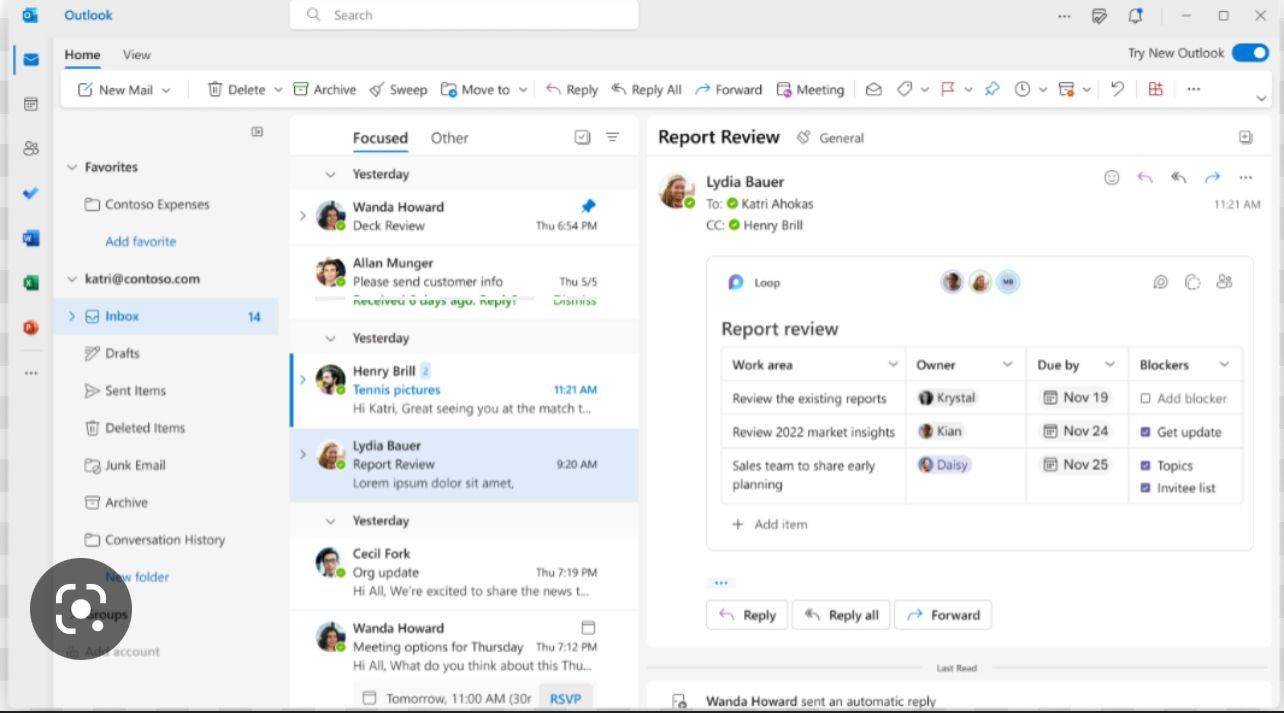Viewport: 1284px width, 713px height.
Task: Open the People icon in left rail
Action: 31,149
